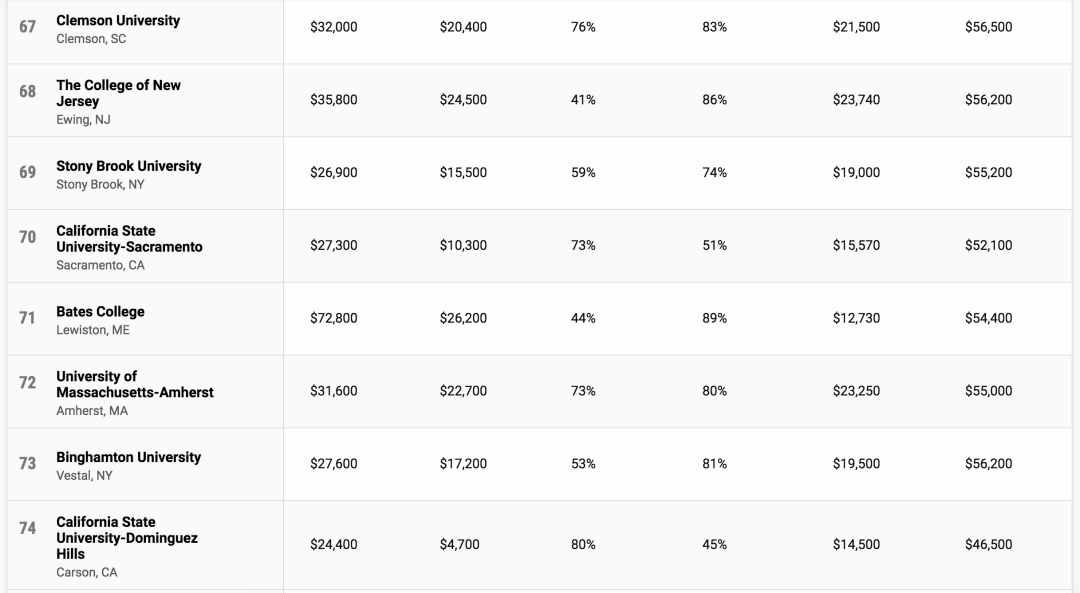The width and height of the screenshot is (1080, 593).
Task: Click University of Massachusetts-Amherst link
Action: click(x=134, y=384)
